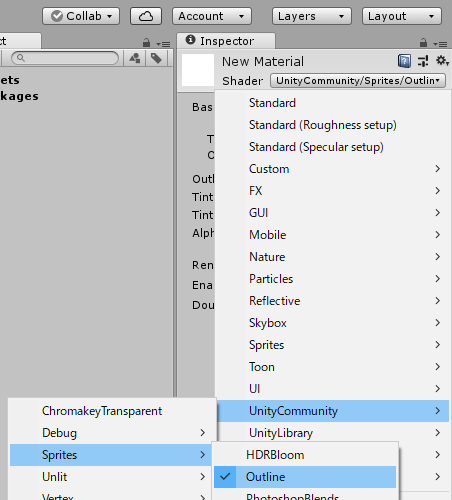The width and height of the screenshot is (452, 500).
Task: Toggle the Inspector panel lock icon
Action: 423,43
